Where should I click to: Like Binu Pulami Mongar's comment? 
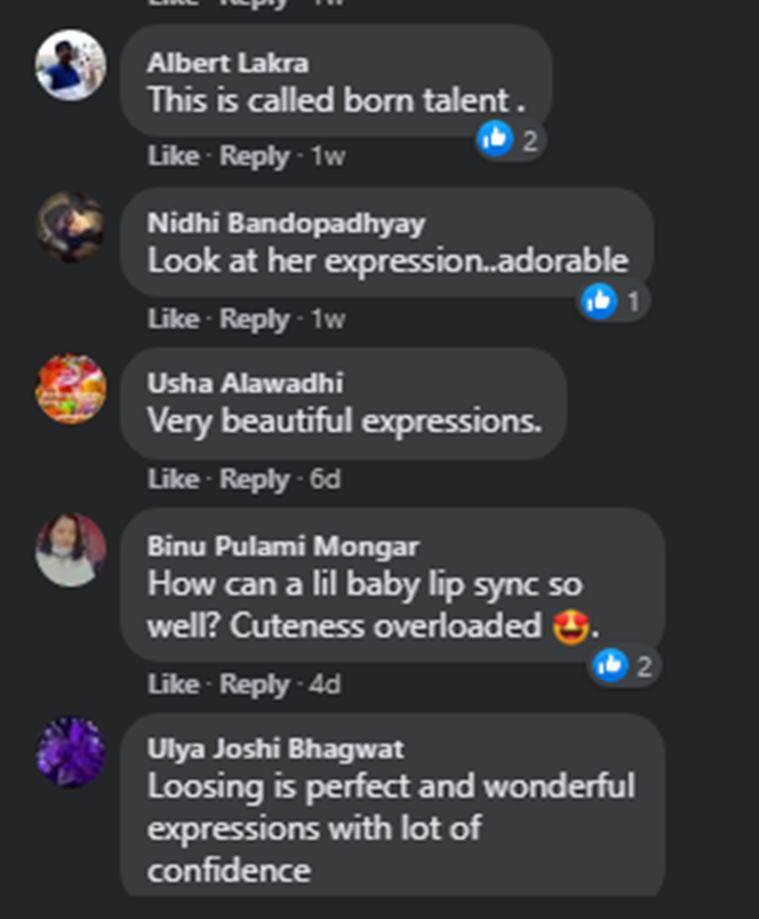click(x=173, y=685)
